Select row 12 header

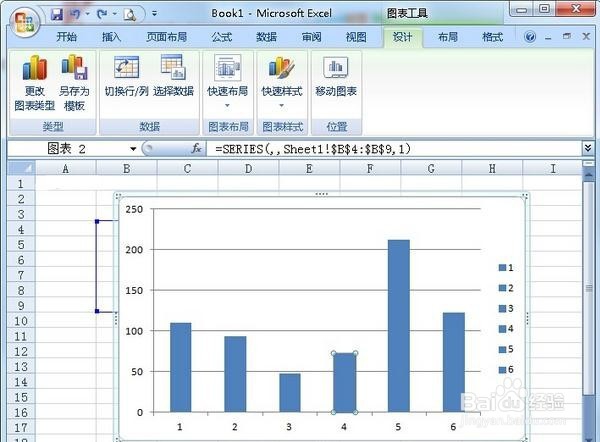point(21,351)
